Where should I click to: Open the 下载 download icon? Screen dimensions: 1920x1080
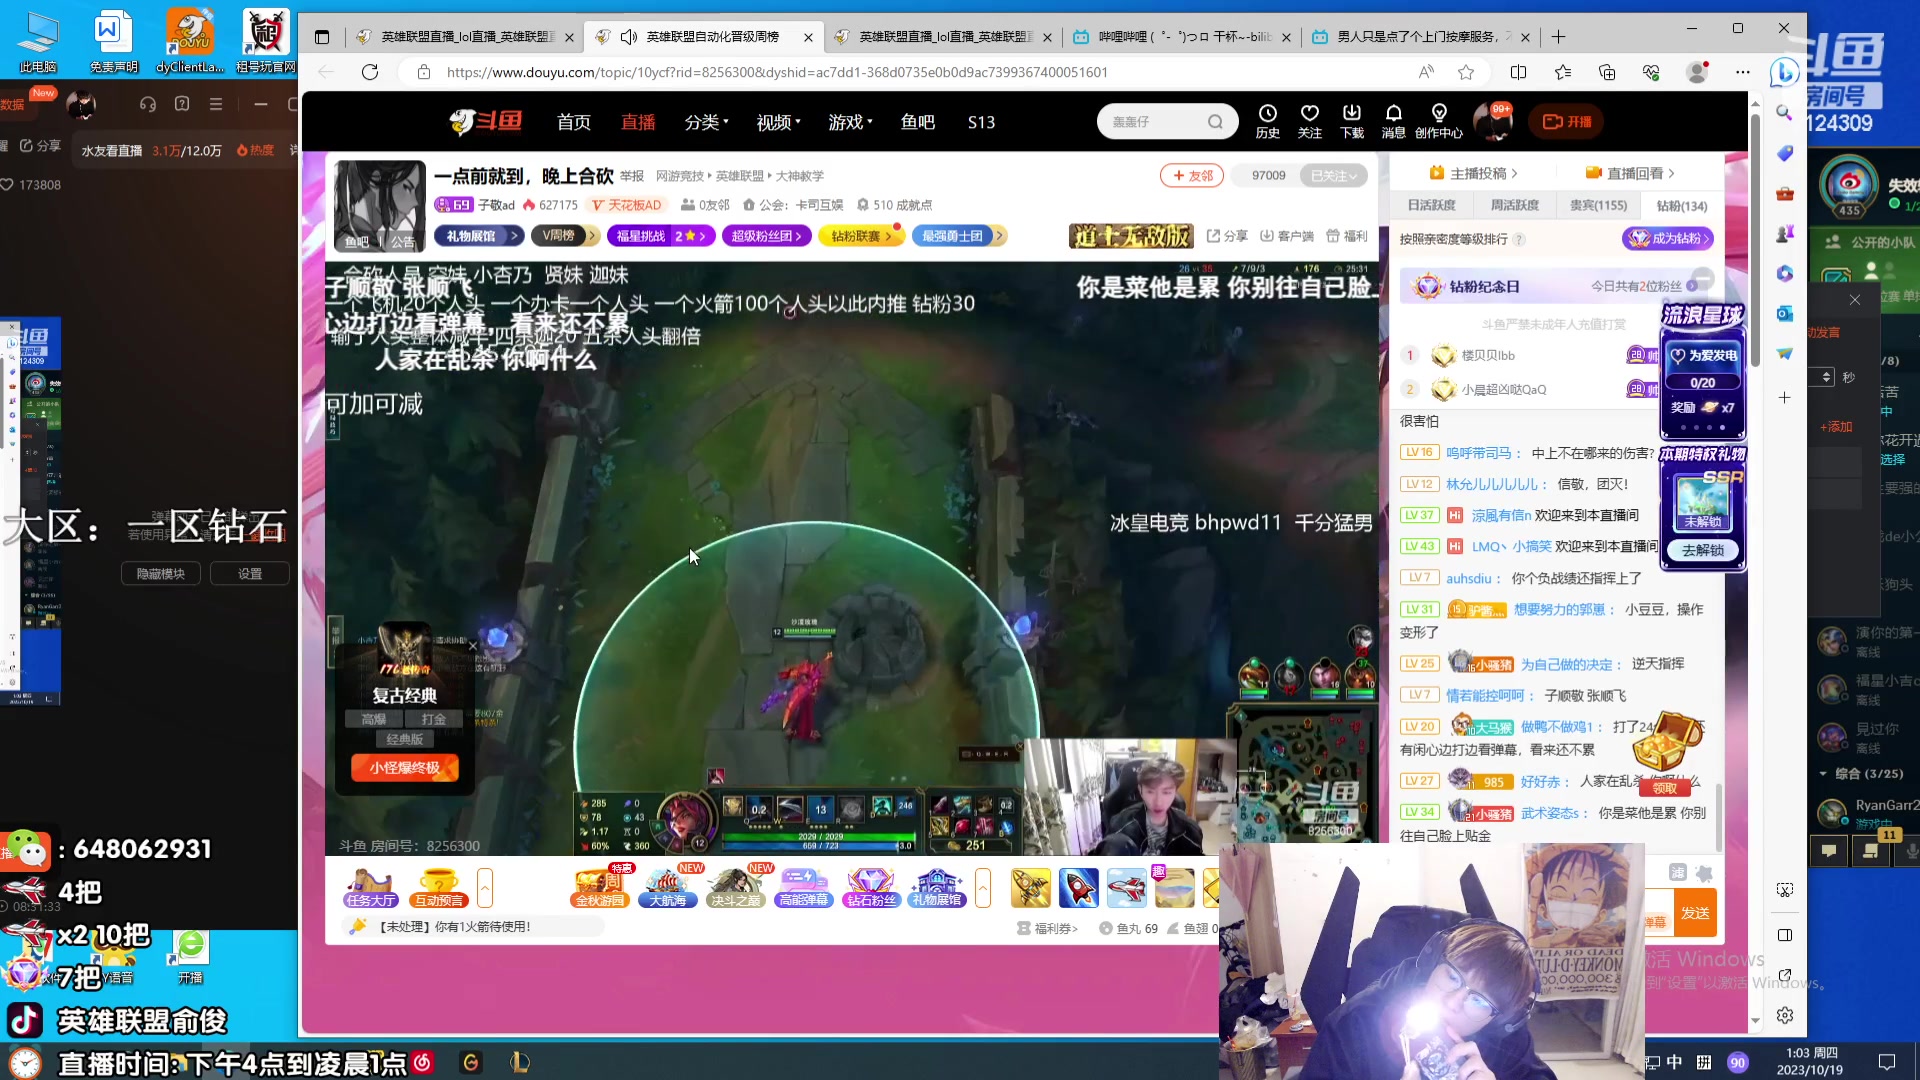click(1351, 121)
